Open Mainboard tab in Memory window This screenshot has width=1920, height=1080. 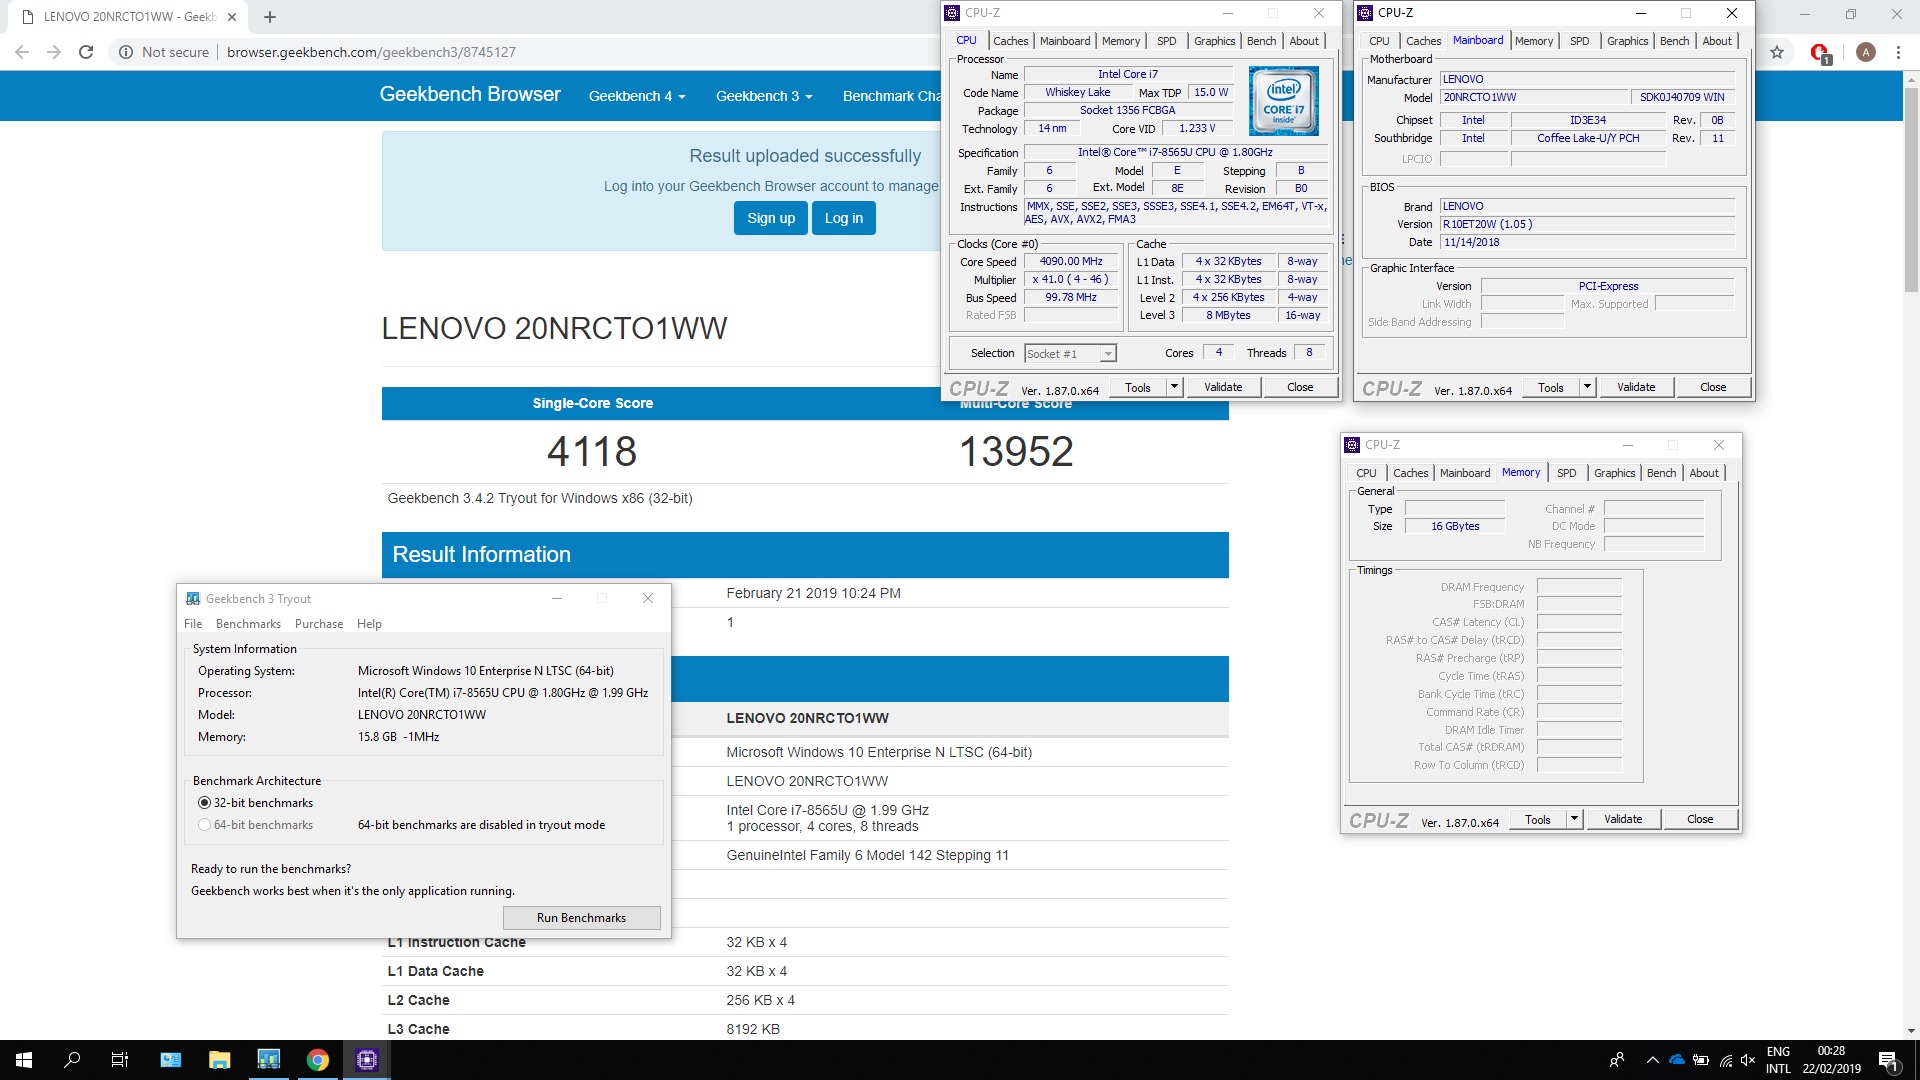1465,473
